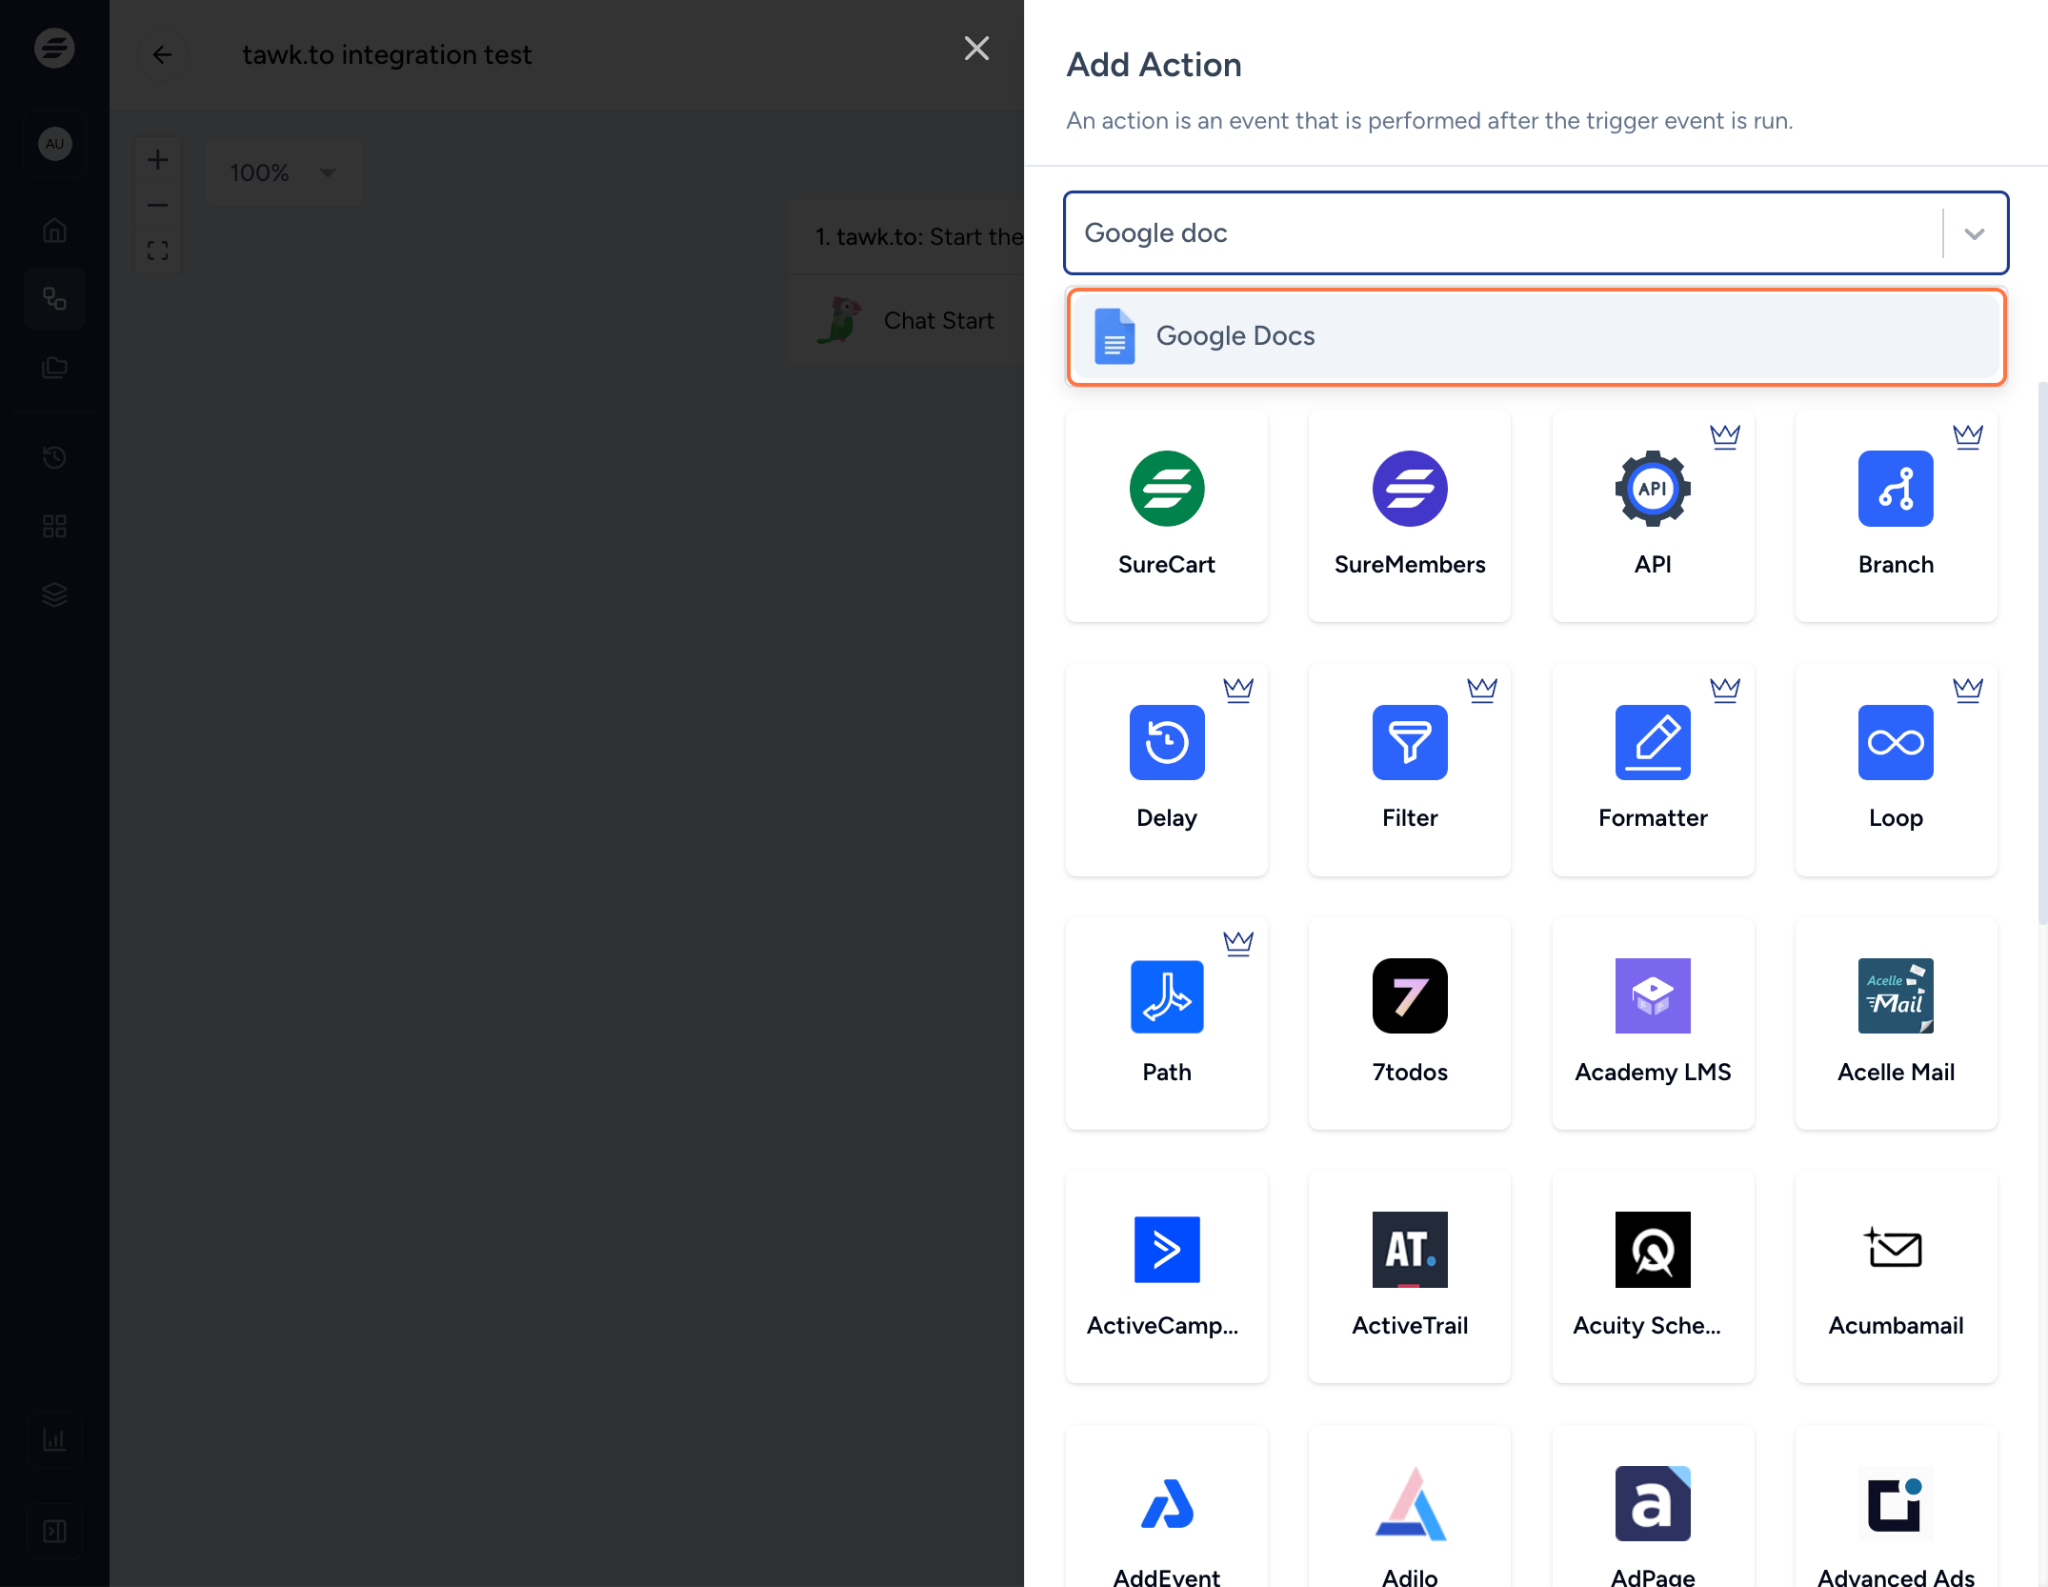
Task: Click the Path action icon
Action: coord(1167,995)
